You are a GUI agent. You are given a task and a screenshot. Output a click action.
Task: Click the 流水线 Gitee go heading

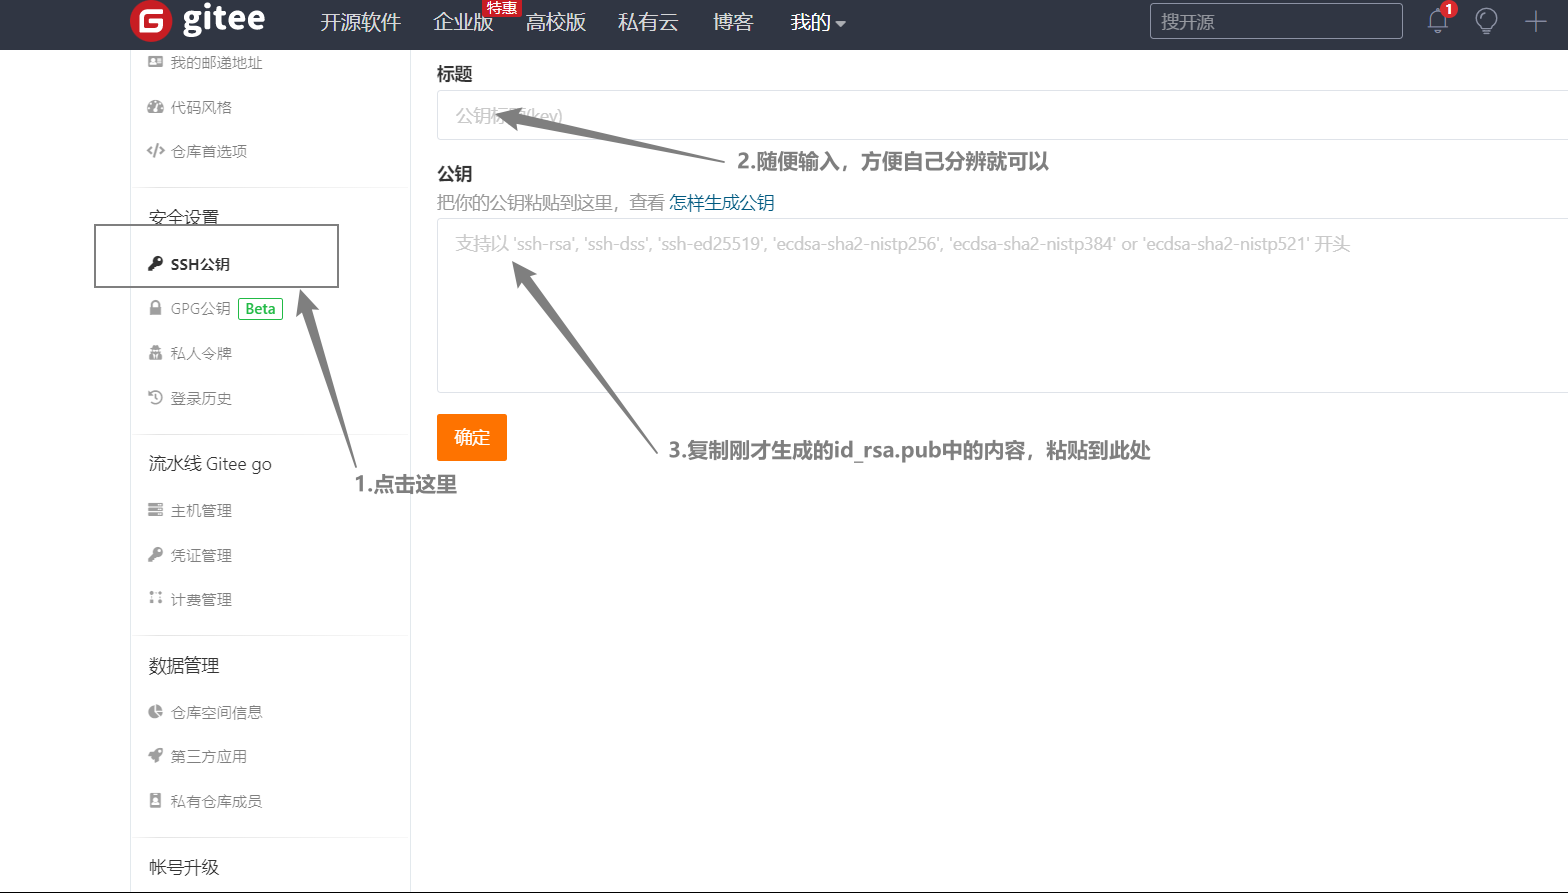point(210,464)
